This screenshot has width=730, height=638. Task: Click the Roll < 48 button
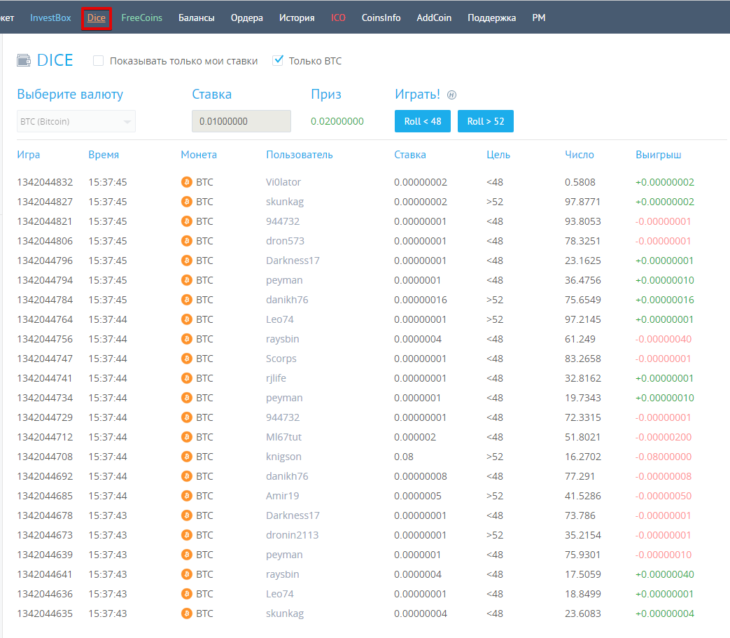tap(423, 121)
